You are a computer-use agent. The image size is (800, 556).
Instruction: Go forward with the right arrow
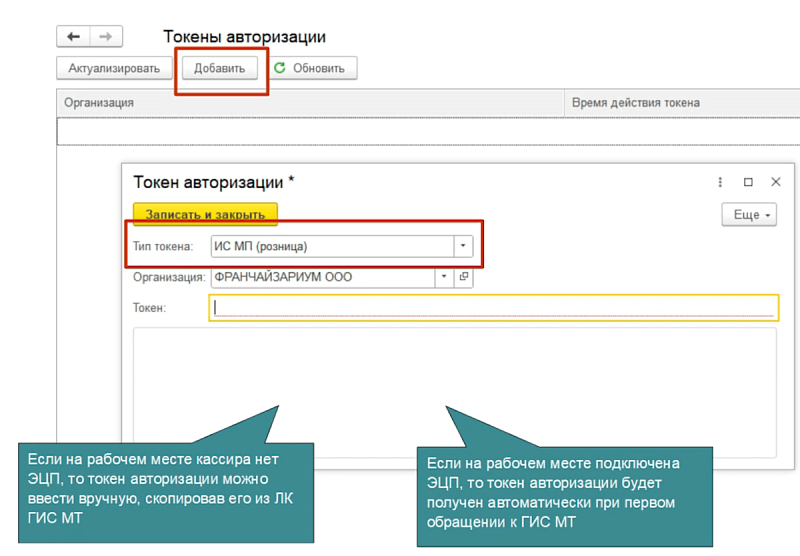tap(106, 37)
